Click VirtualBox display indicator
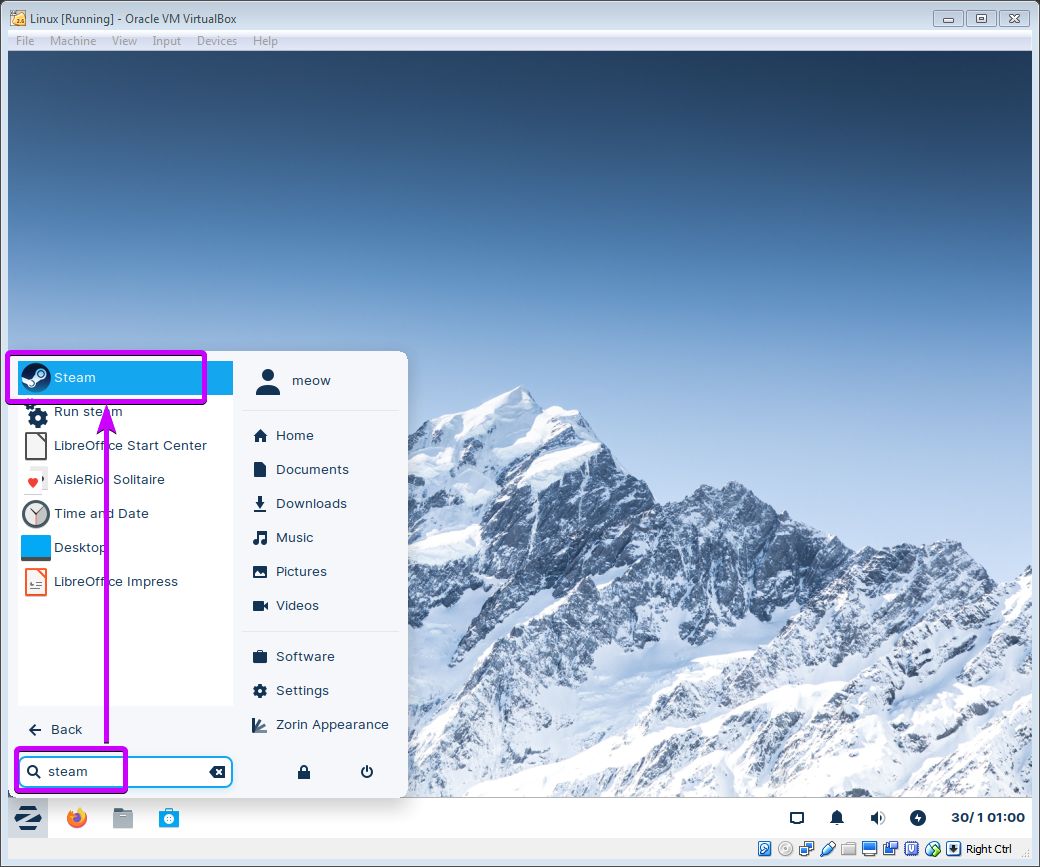1040x867 pixels. 870,848
